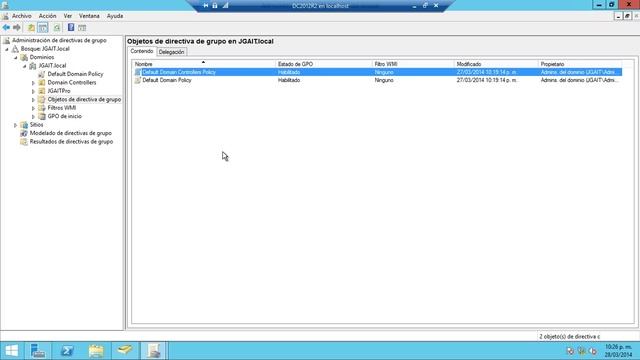
Task: Select GPO de inicio in the tree
Action: [x=64, y=116]
